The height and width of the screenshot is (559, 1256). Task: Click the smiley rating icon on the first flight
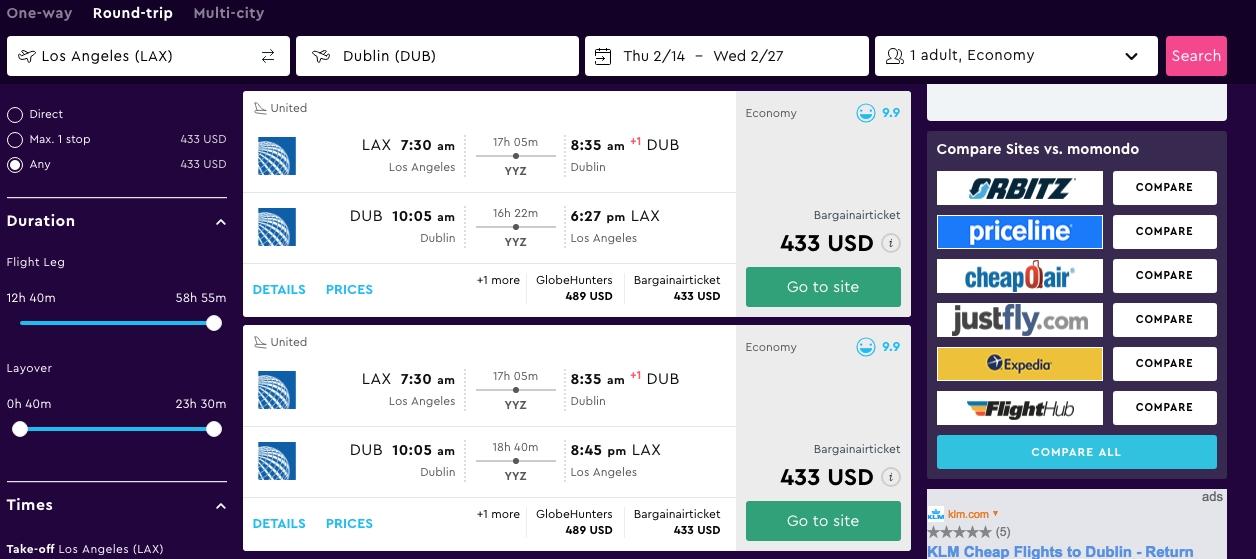coord(865,113)
